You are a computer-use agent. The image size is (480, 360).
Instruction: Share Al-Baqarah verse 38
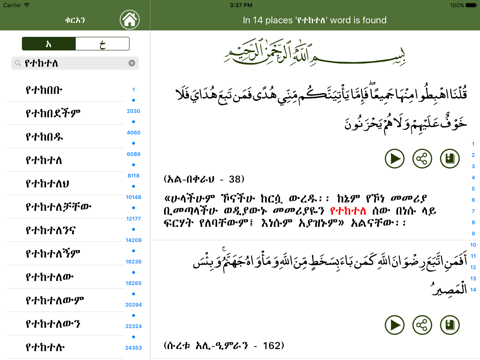point(422,159)
